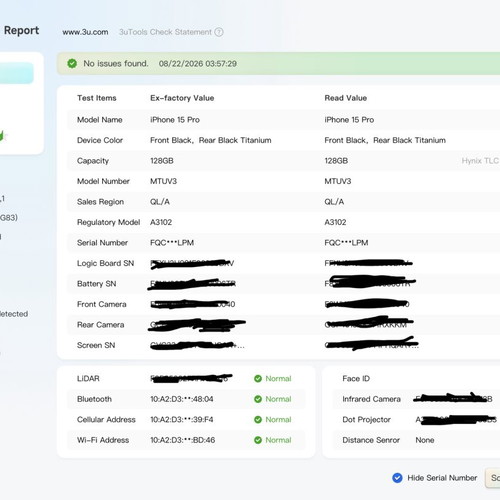Click the teal highlighted button in left panel
This screenshot has width=500, height=500.
click(x=16, y=73)
